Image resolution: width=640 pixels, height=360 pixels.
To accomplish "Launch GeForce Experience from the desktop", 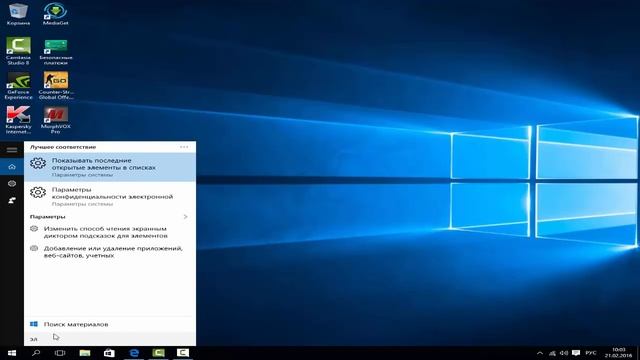I will click(18, 86).
